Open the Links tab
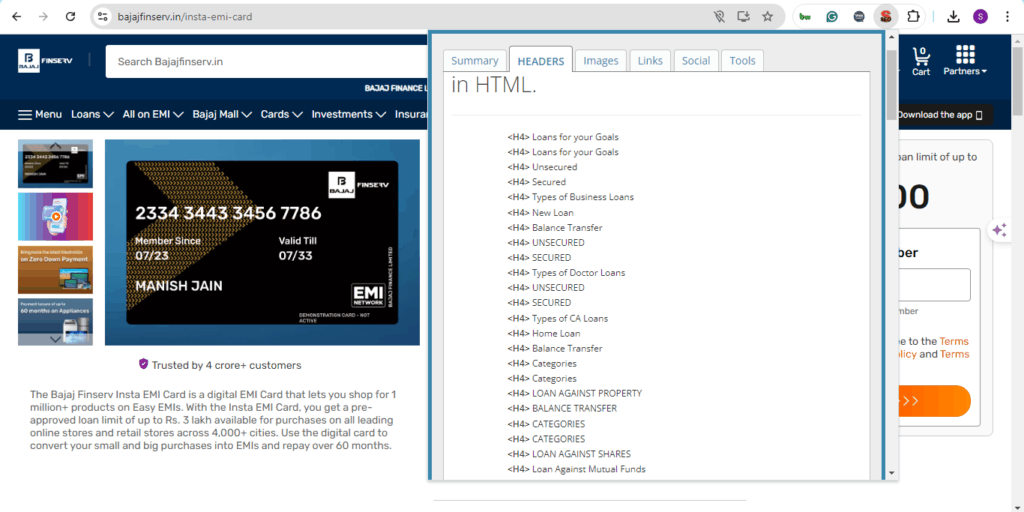The width and height of the screenshot is (1024, 512). tap(650, 61)
